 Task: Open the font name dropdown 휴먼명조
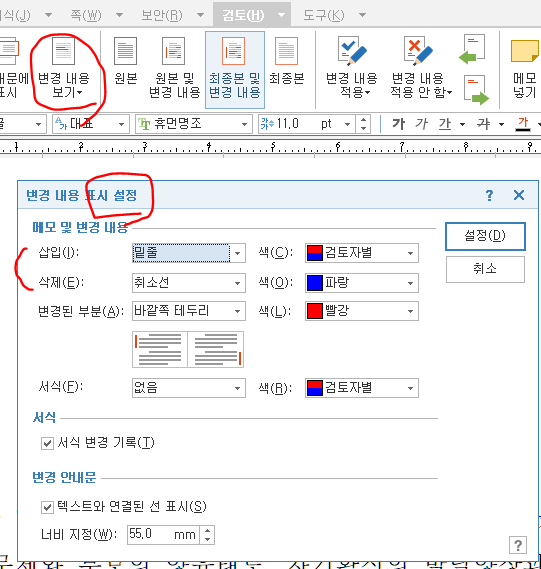pyautogui.click(x=194, y=124)
